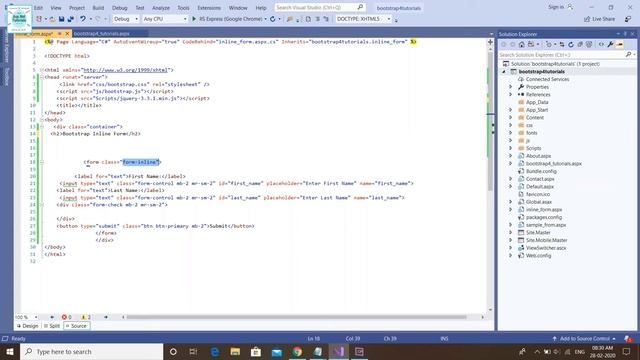Open the Any CPU platform dropdown
This screenshot has height=360, width=640.
coord(165,19)
